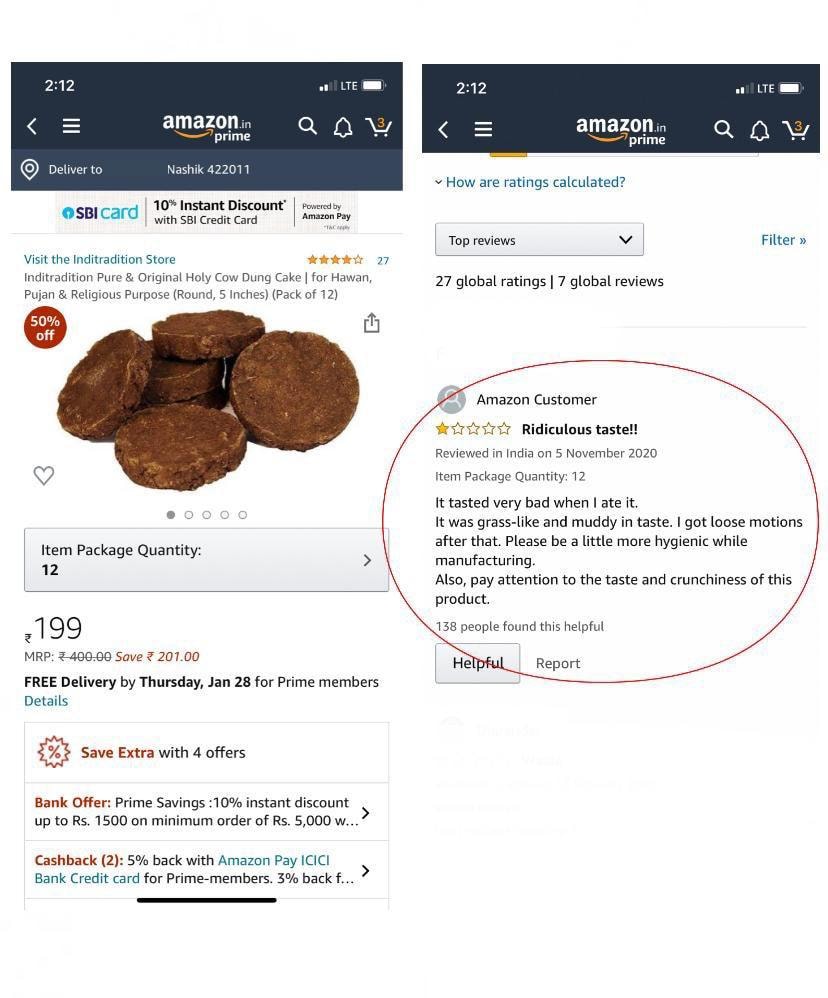This screenshot has height=998, width=828.
Task: Tap the cow dung cake product image
Action: [209, 400]
